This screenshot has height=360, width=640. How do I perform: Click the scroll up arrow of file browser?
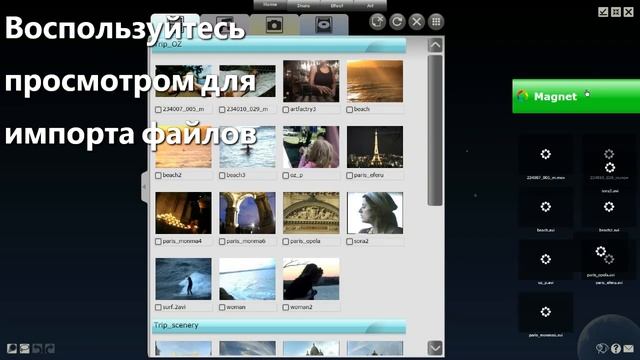pyautogui.click(x=435, y=45)
